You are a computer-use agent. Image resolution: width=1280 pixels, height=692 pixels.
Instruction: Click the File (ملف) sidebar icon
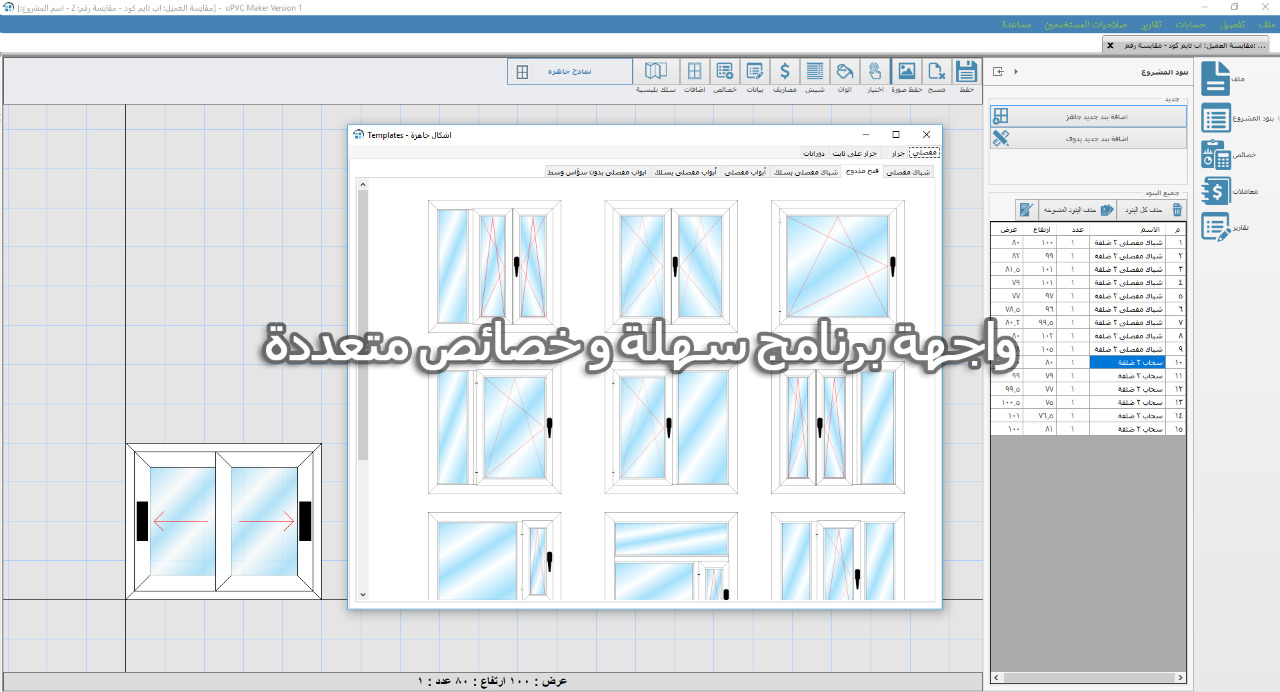pos(1216,79)
